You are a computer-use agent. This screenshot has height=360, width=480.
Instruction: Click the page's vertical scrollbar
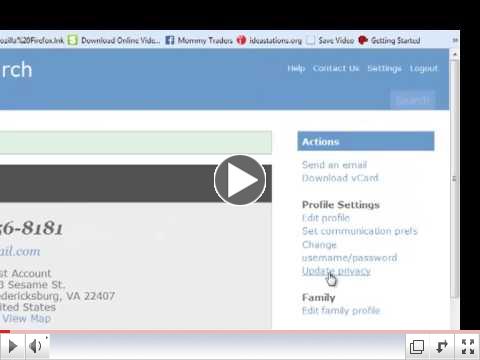pyautogui.click(x=454, y=178)
